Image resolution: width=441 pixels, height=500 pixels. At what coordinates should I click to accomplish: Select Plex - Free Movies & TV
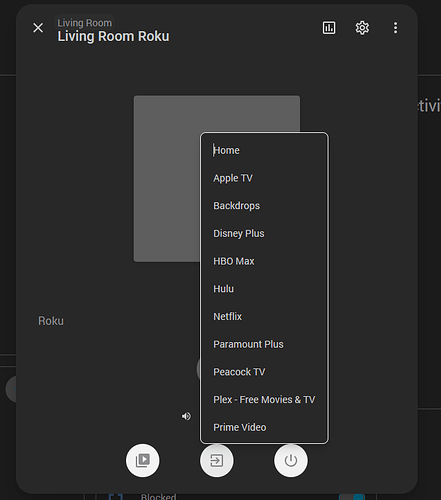pos(264,399)
